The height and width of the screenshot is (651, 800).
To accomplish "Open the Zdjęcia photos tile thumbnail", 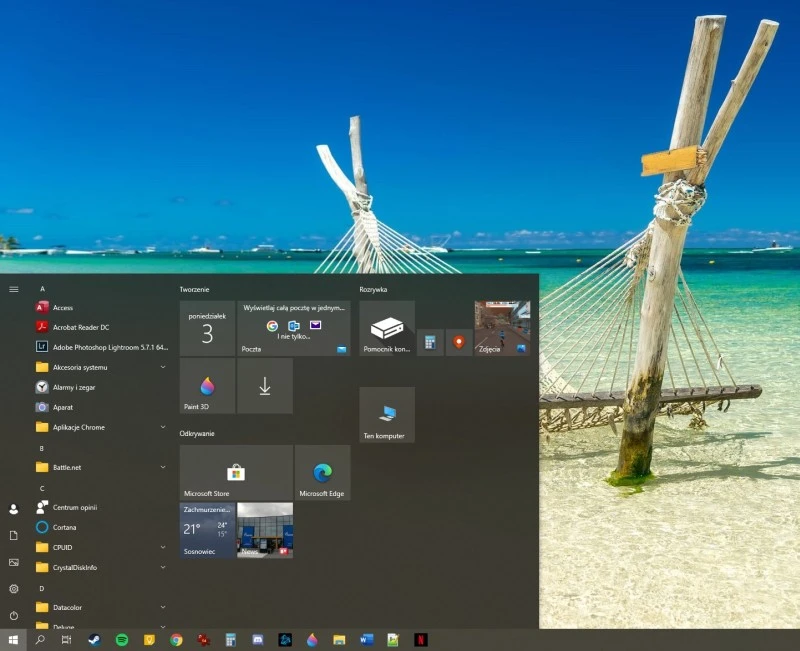I will click(502, 328).
